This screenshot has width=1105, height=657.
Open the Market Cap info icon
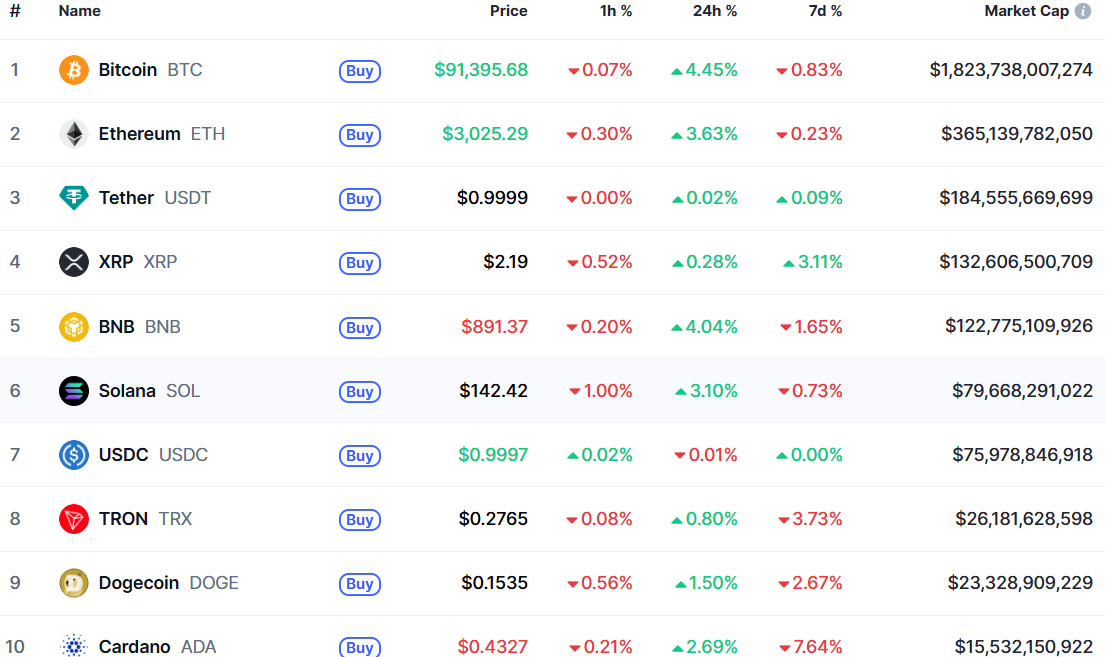1083,11
